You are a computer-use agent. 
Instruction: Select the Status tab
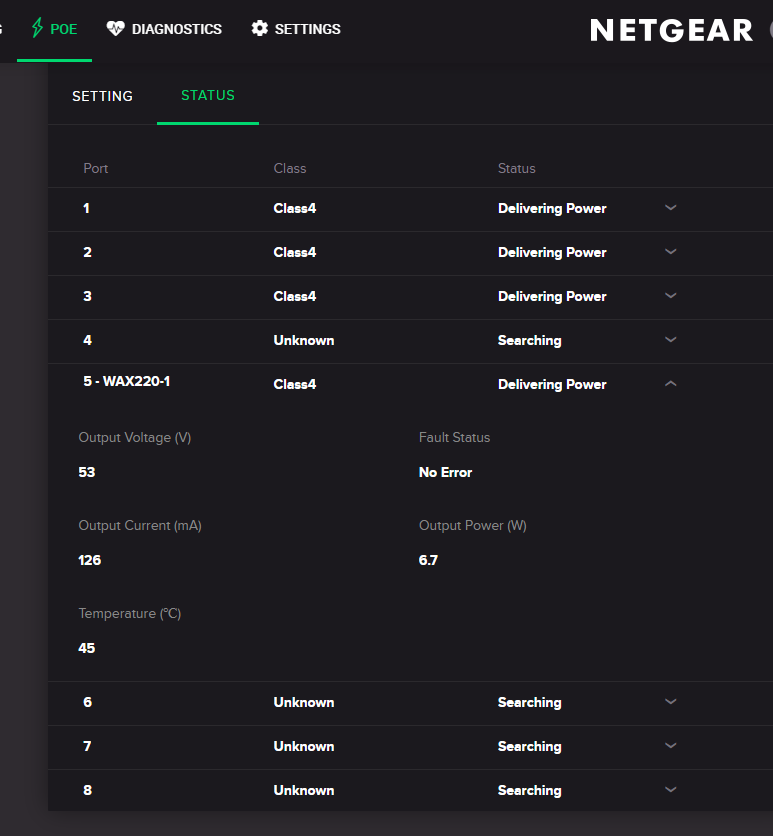tap(208, 95)
